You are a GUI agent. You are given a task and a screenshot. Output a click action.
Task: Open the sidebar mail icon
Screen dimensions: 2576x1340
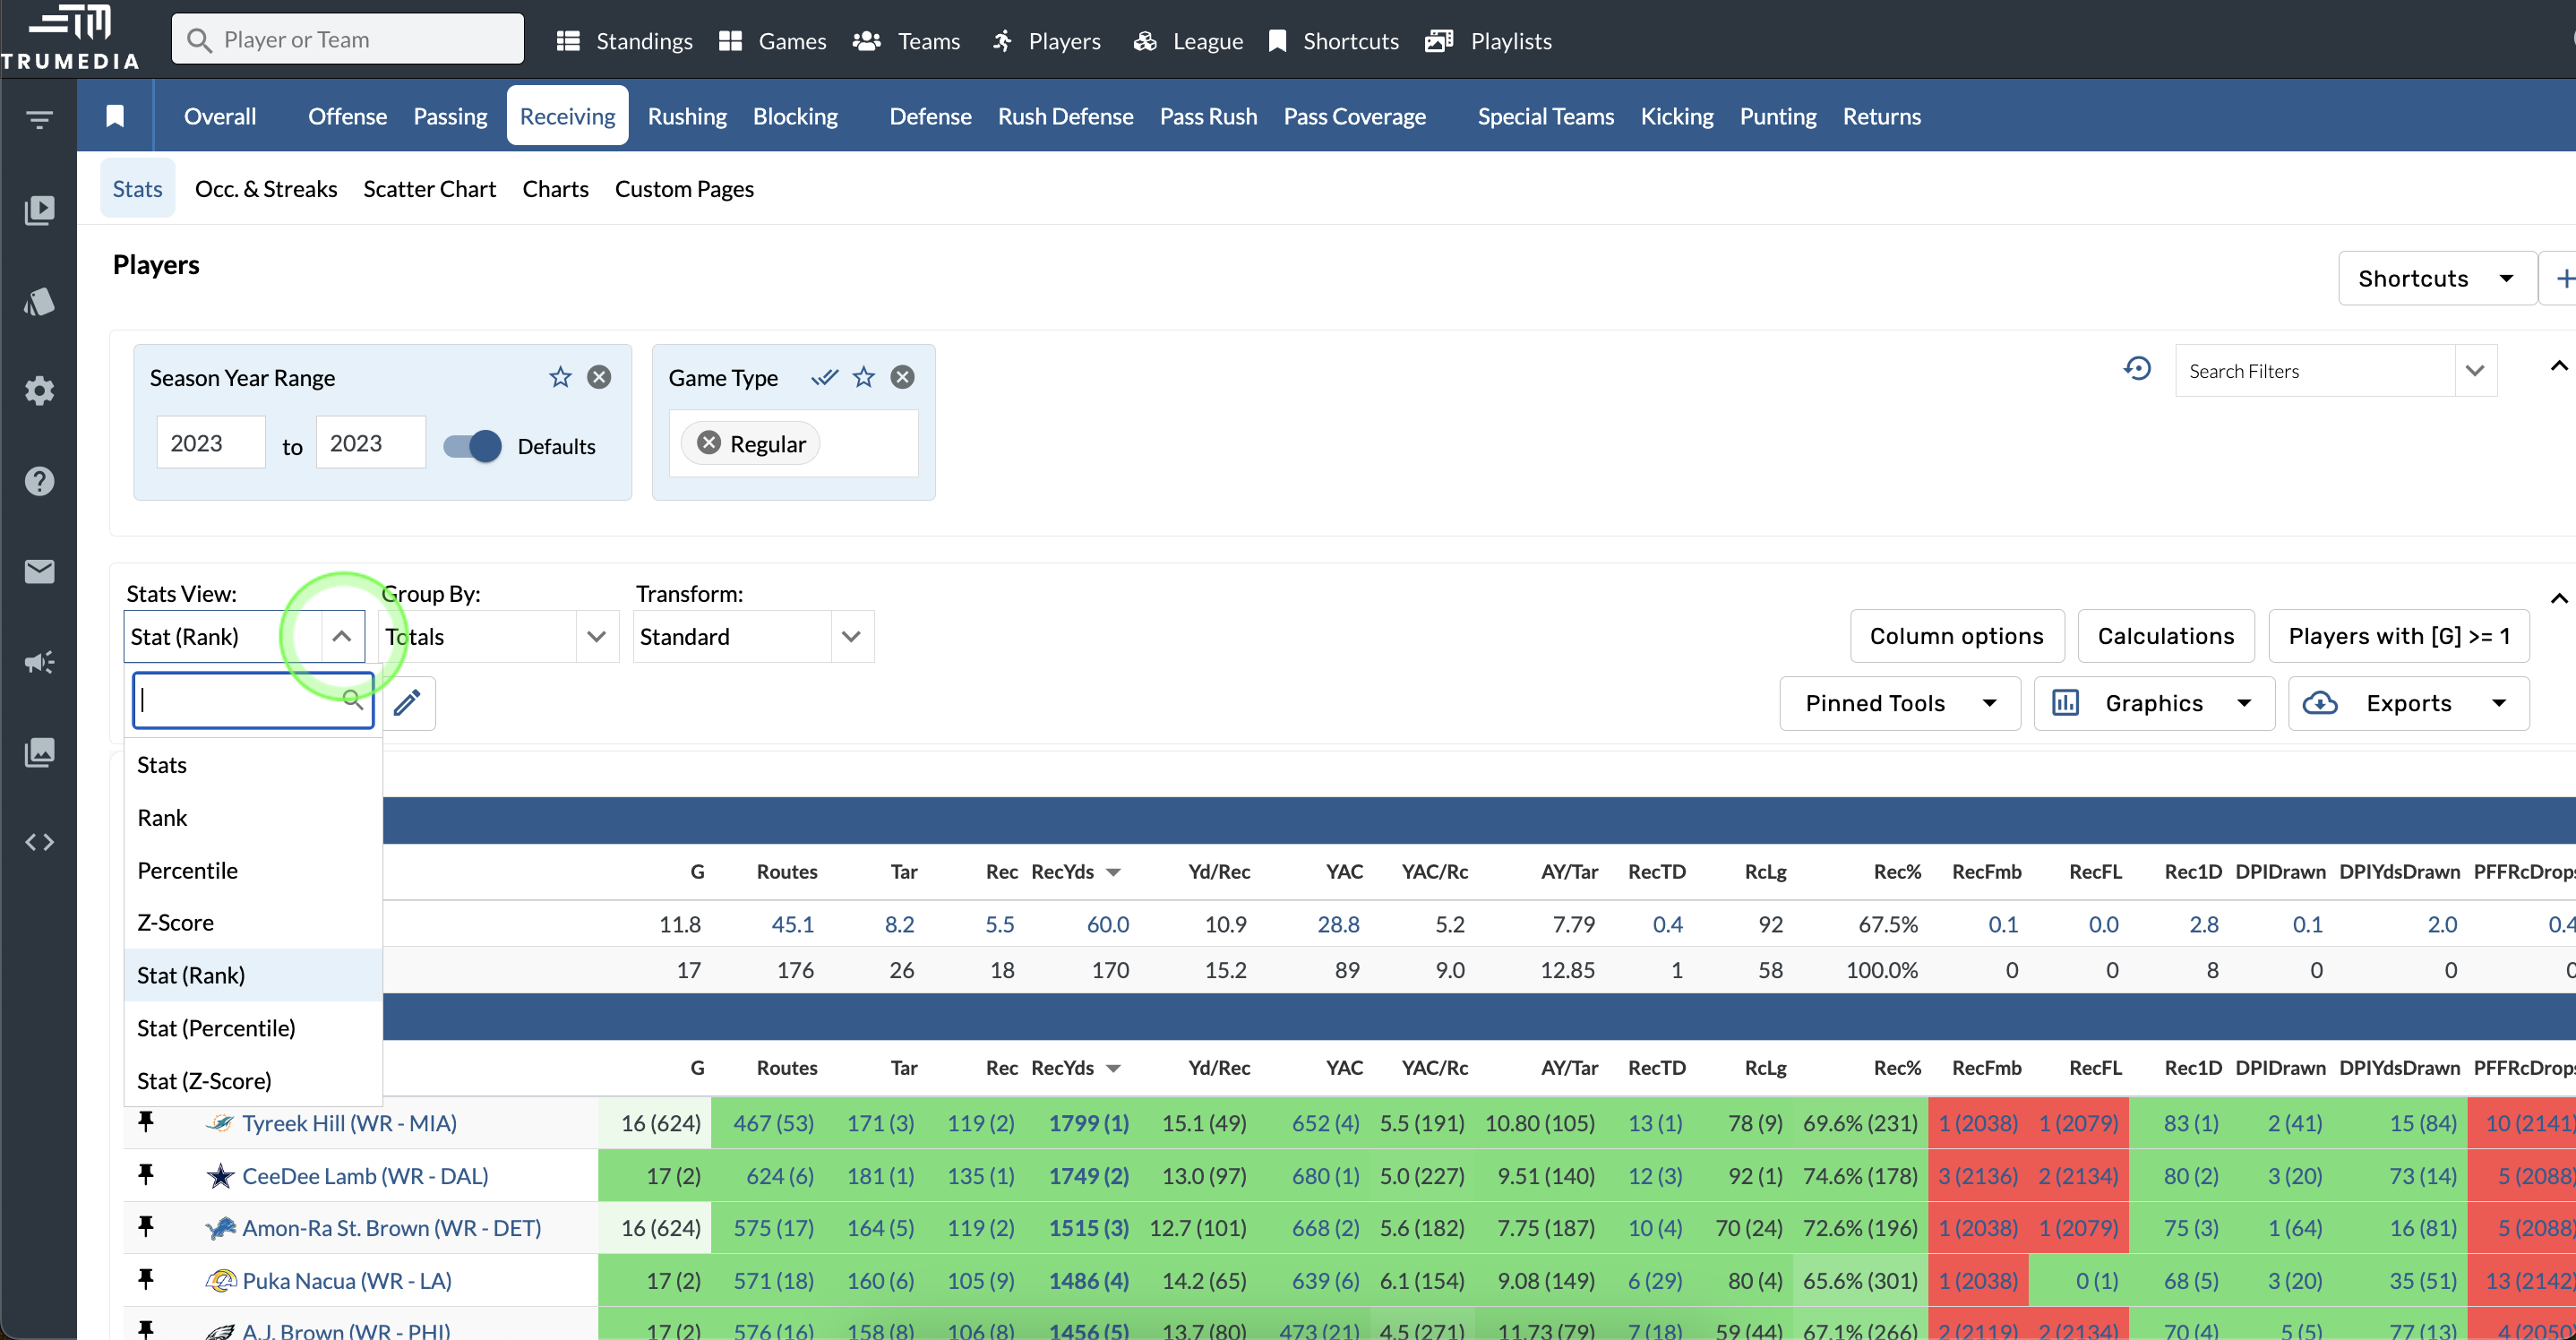(x=39, y=571)
